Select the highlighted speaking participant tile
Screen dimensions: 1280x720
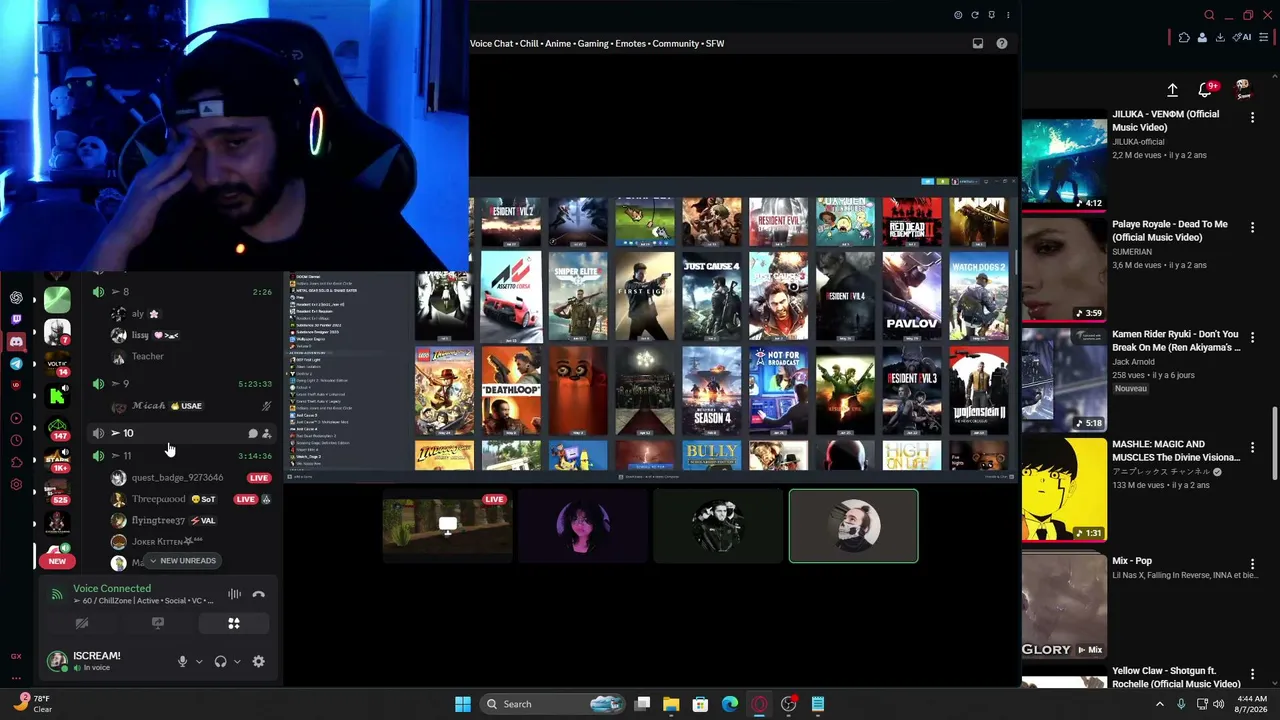[x=853, y=526]
